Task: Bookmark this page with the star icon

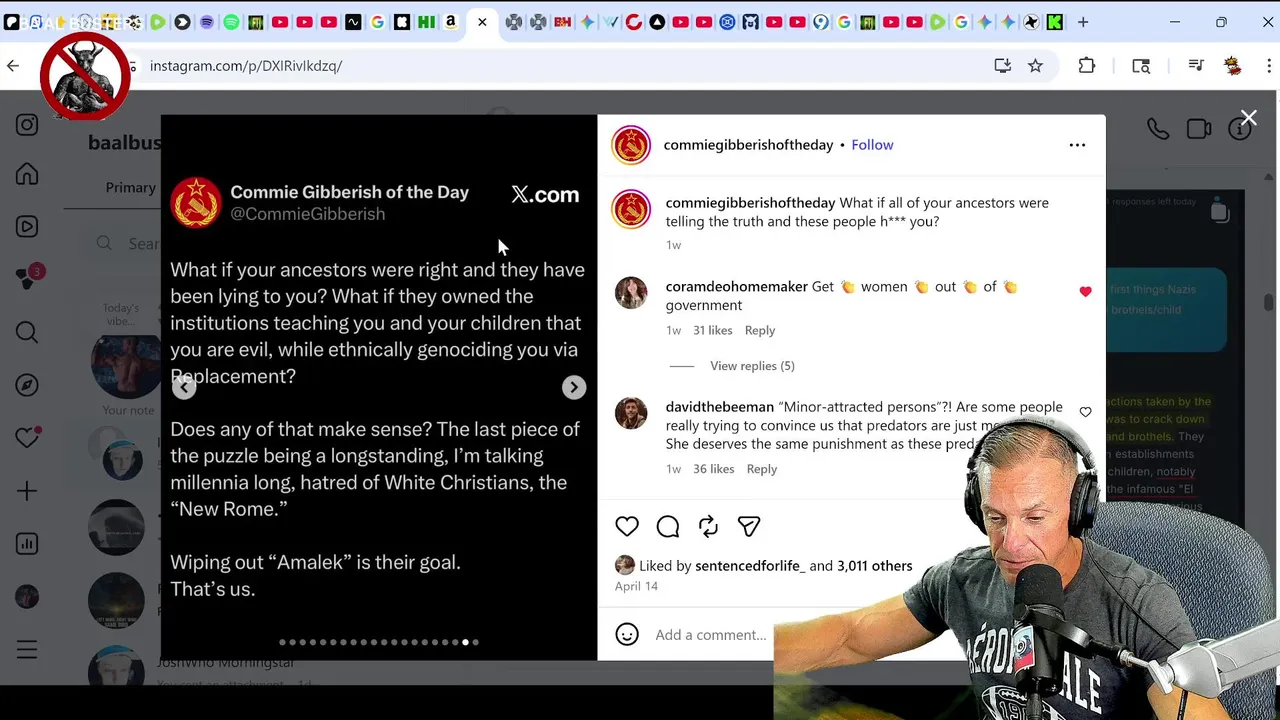Action: coord(1035,66)
